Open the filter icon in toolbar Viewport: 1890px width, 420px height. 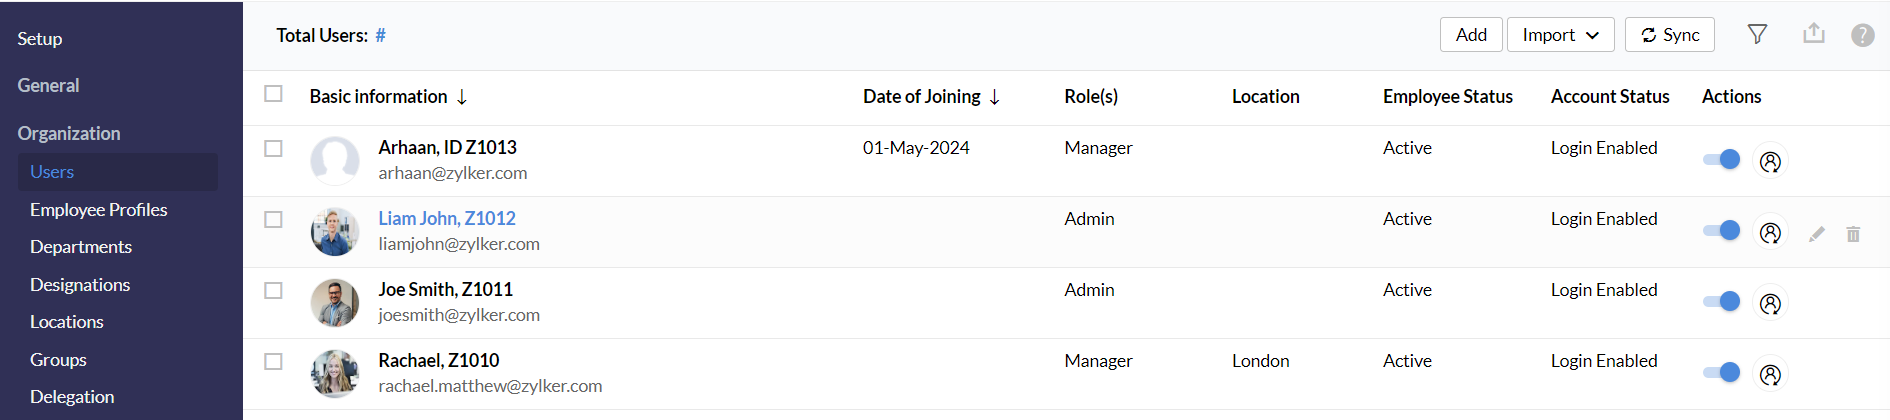(1757, 35)
